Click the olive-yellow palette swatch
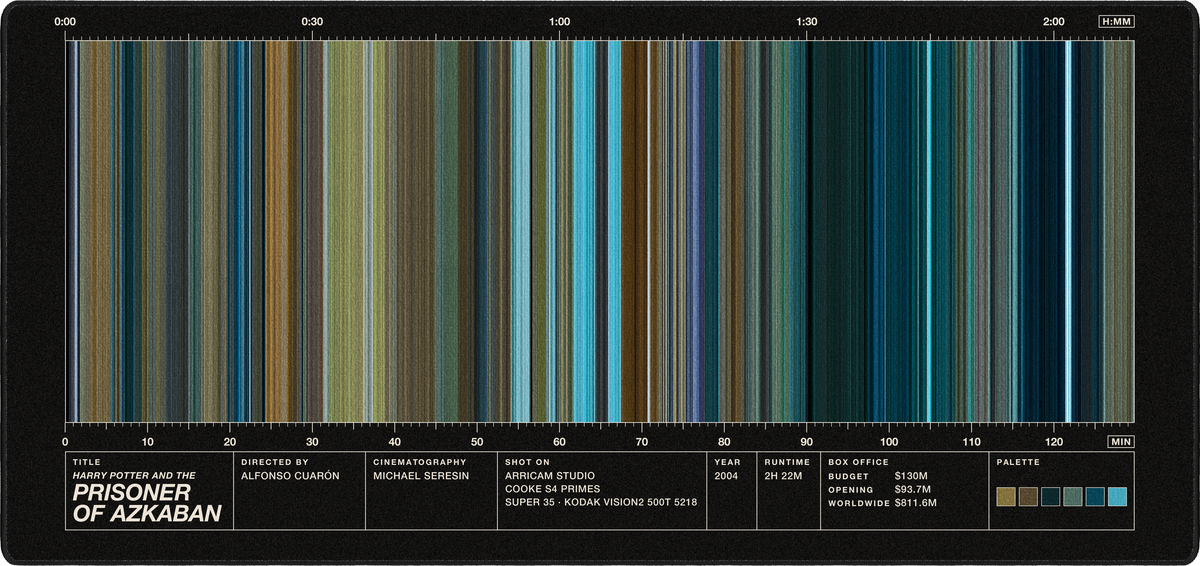1200x566 pixels. [1006, 497]
